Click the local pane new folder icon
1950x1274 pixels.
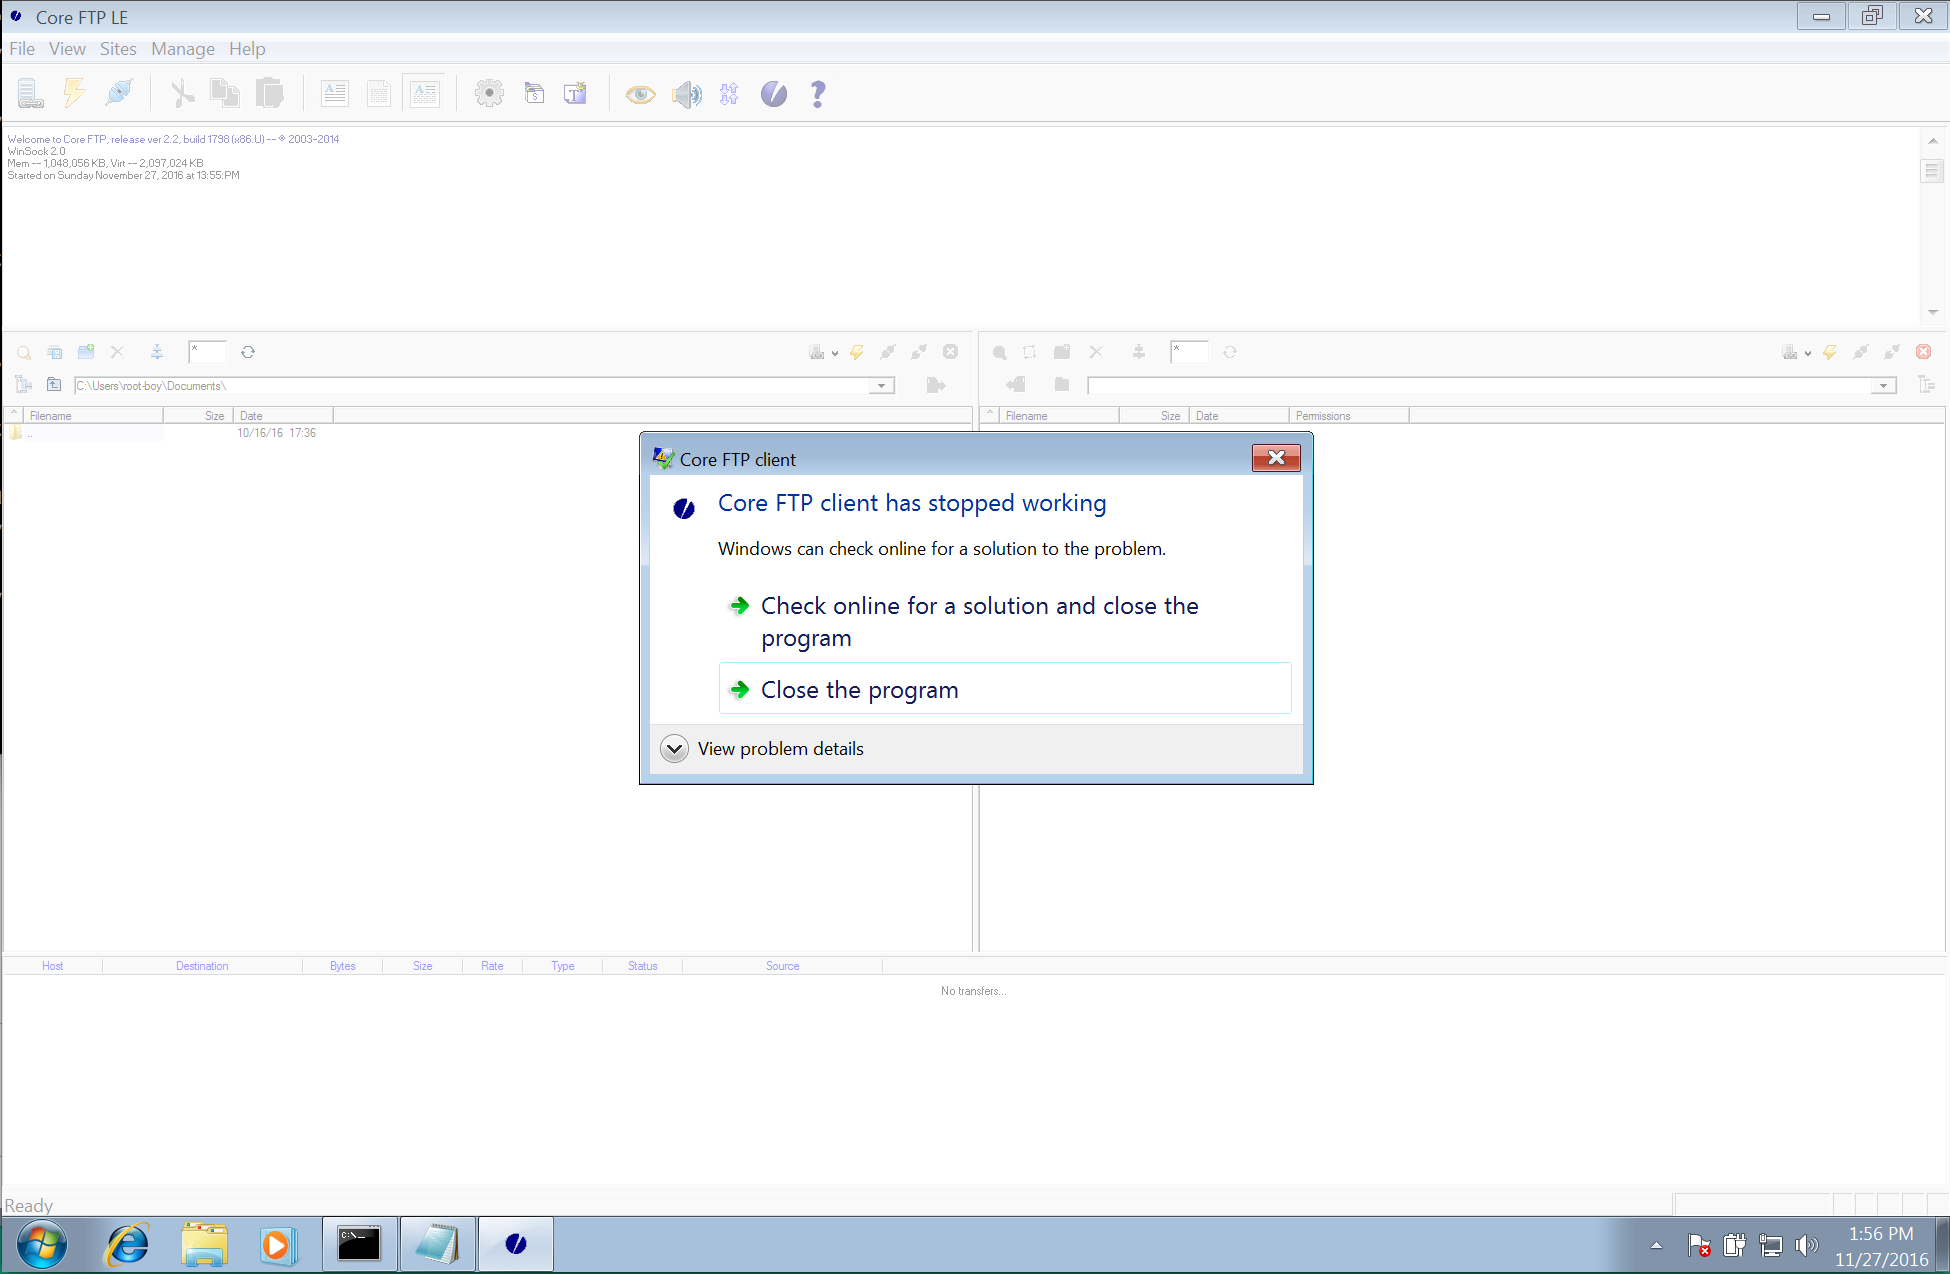click(86, 352)
